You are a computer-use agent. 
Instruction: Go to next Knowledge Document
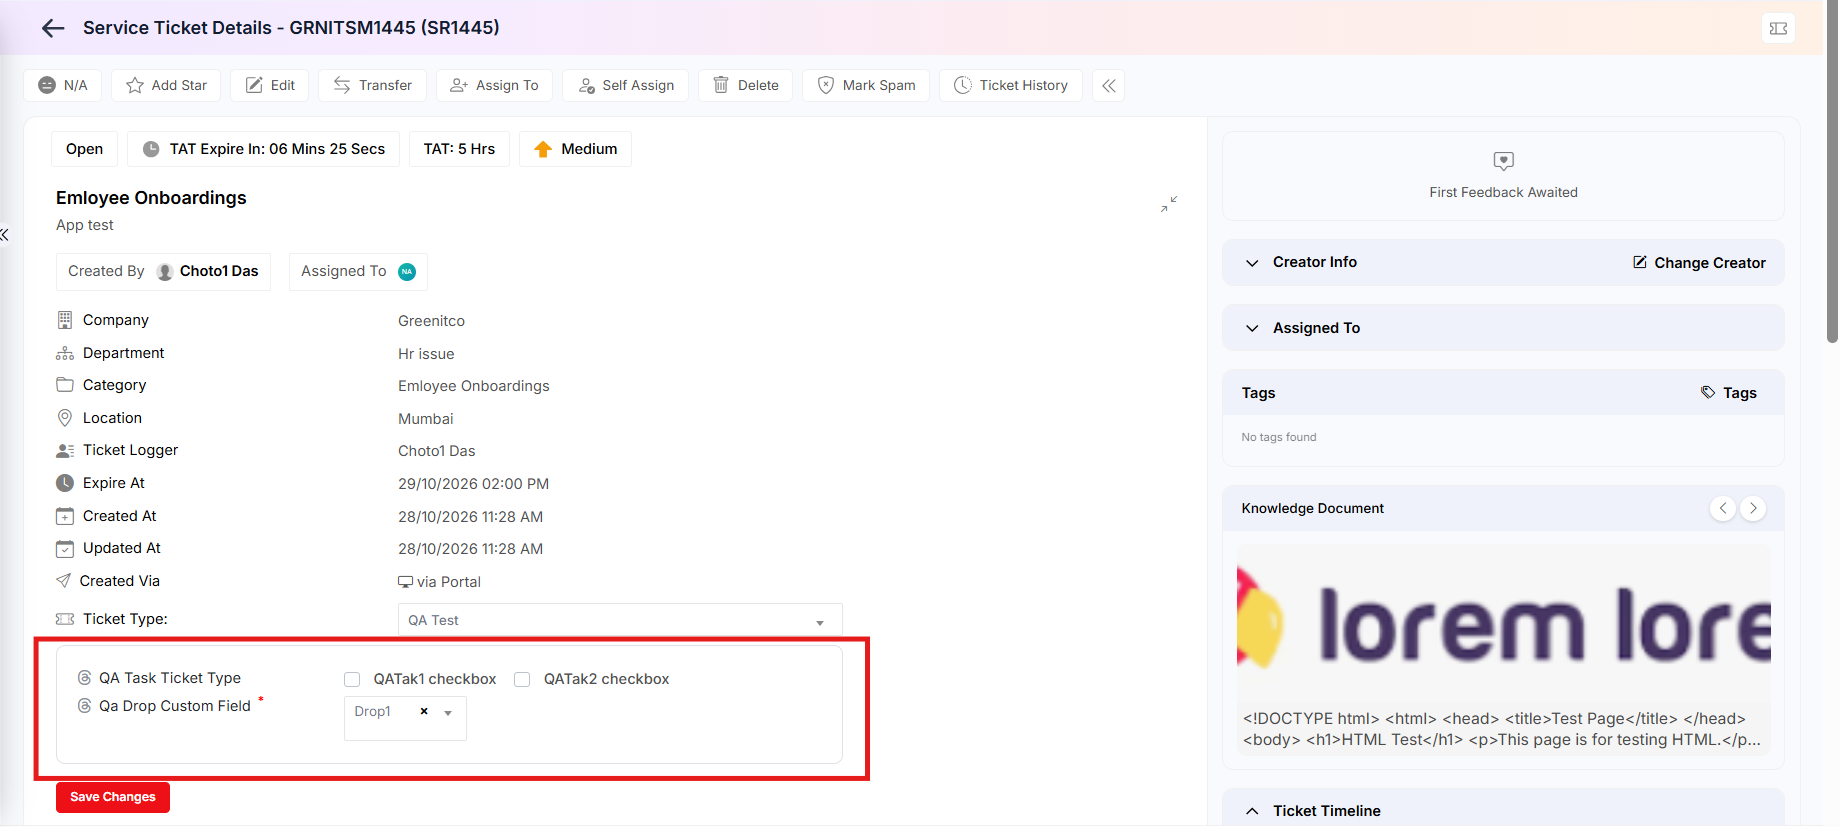(1753, 508)
